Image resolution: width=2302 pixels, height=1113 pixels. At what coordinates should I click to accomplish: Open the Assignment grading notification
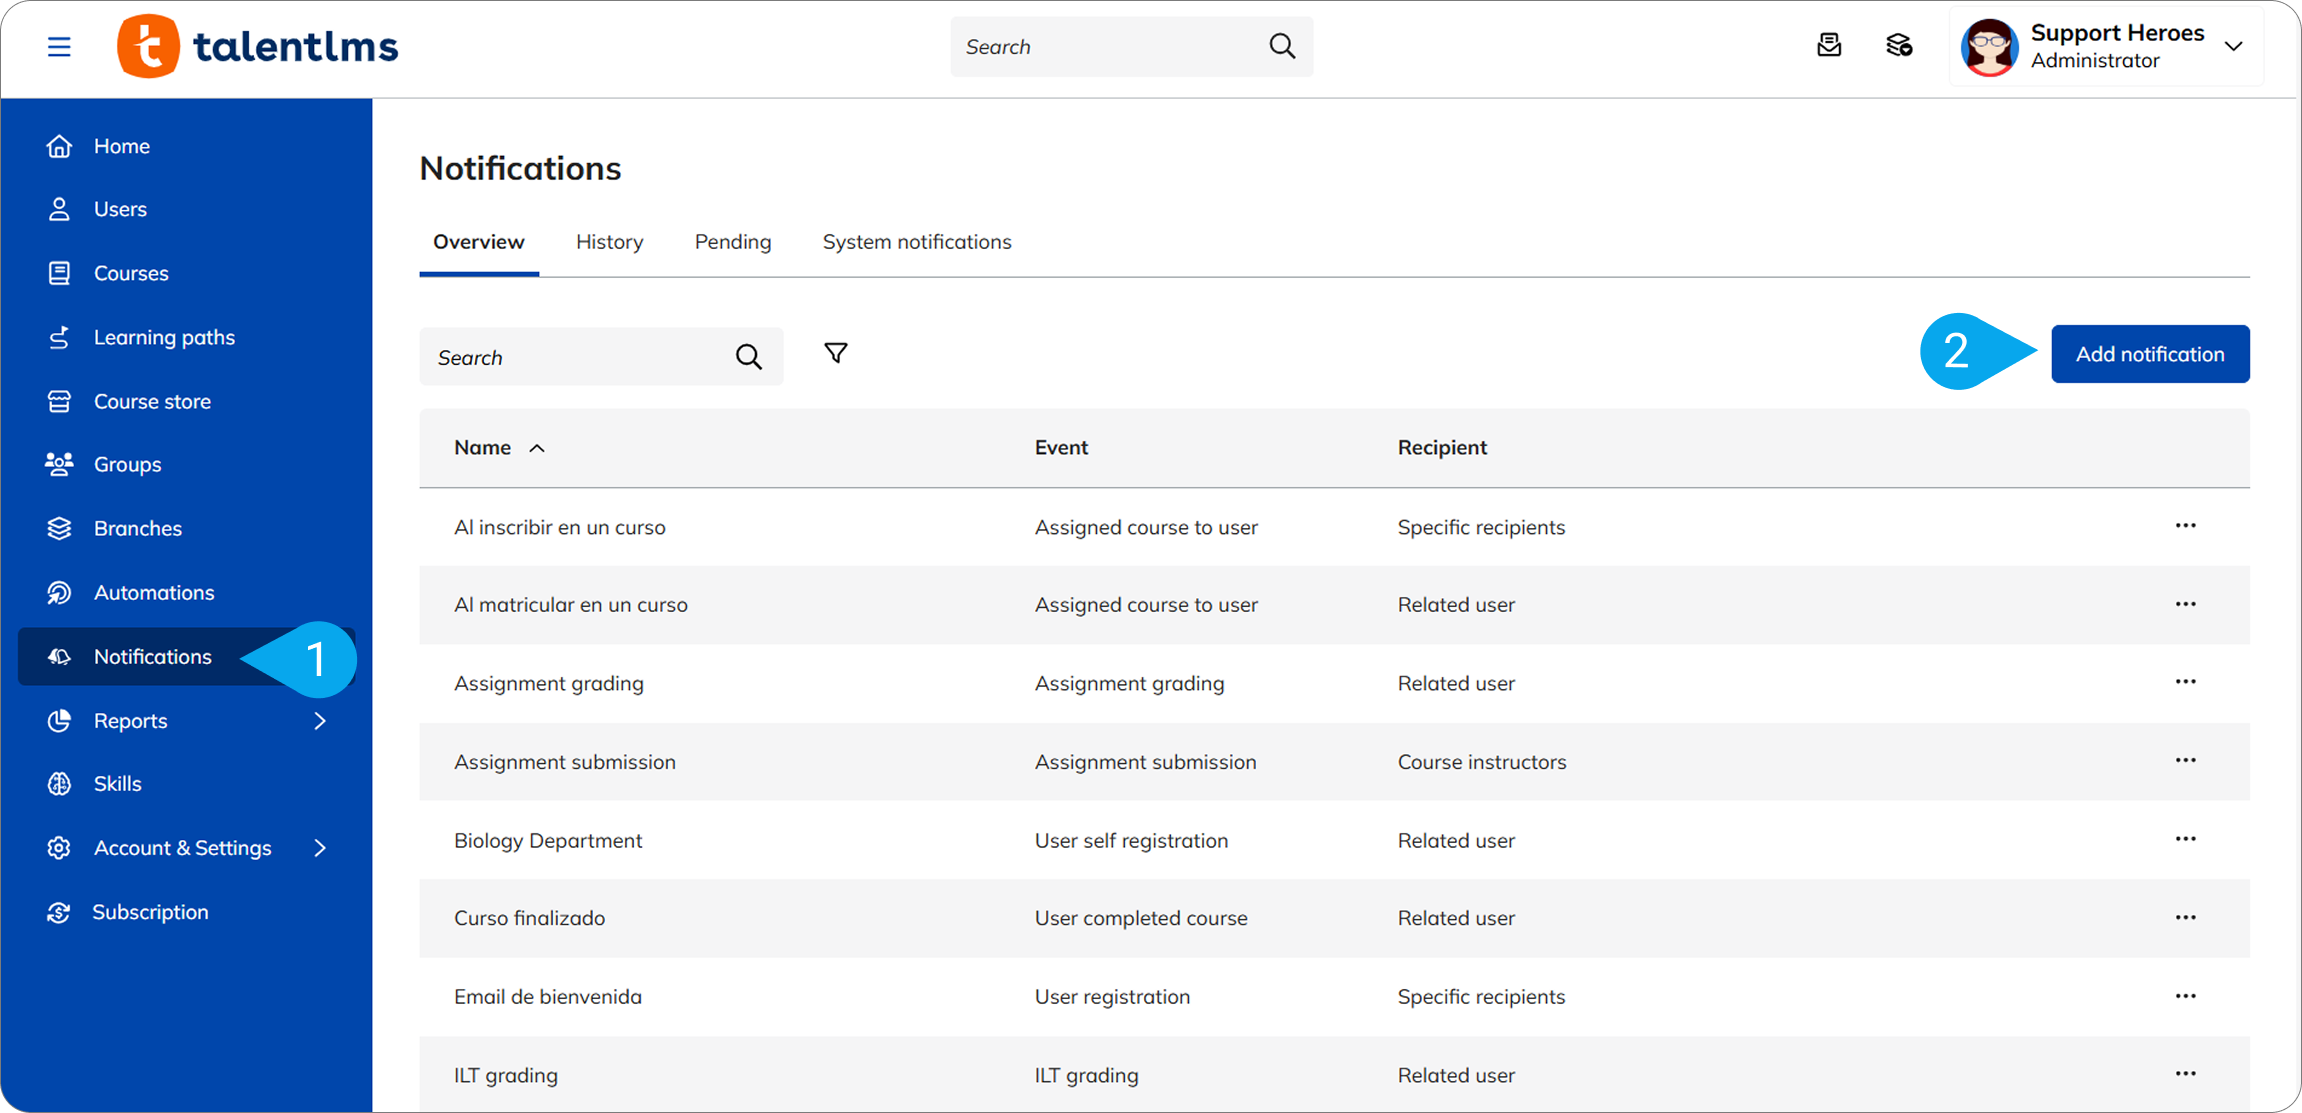pos(548,683)
